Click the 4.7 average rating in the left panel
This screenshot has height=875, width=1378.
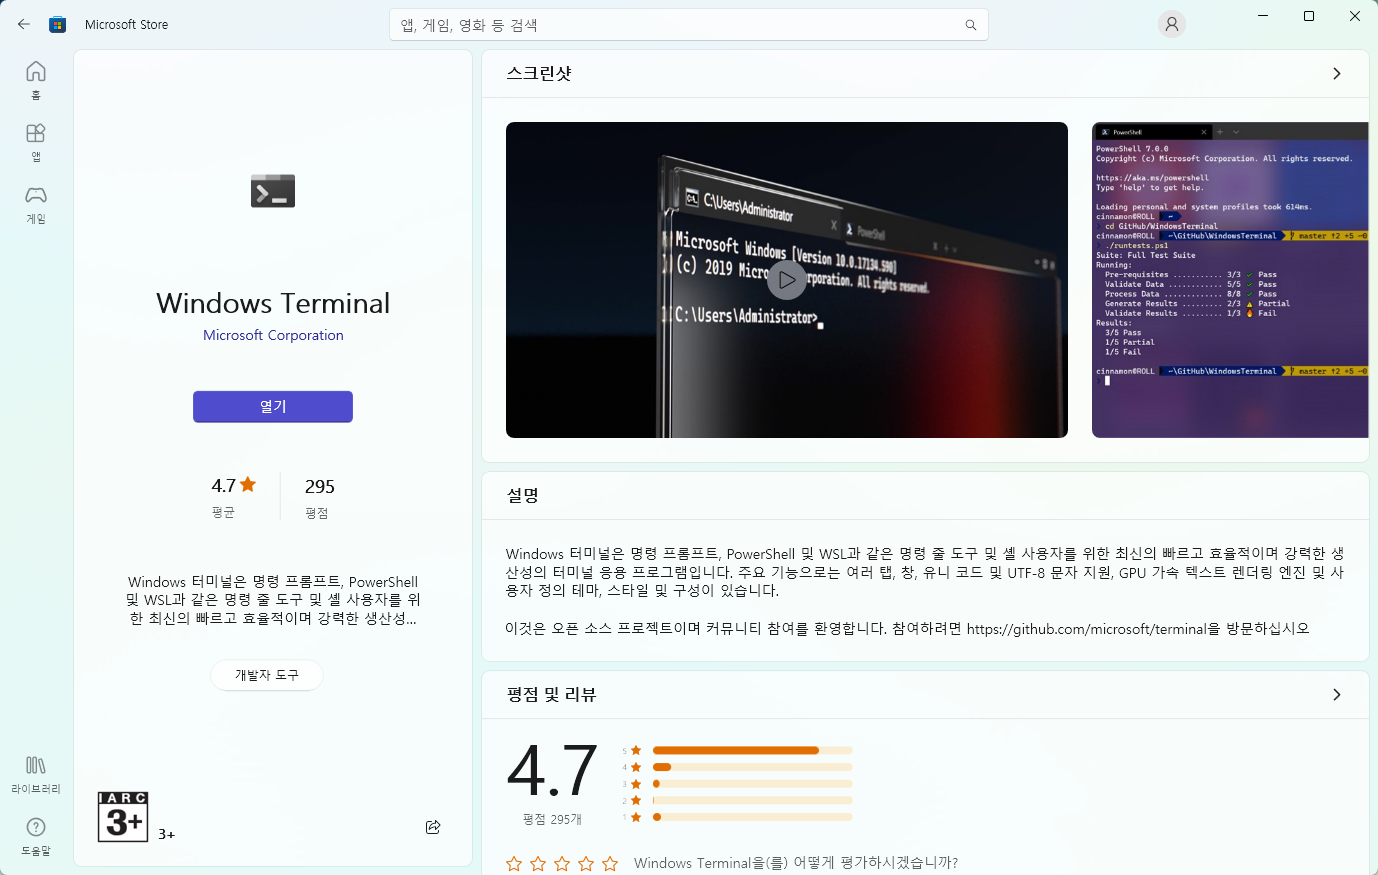pos(234,486)
